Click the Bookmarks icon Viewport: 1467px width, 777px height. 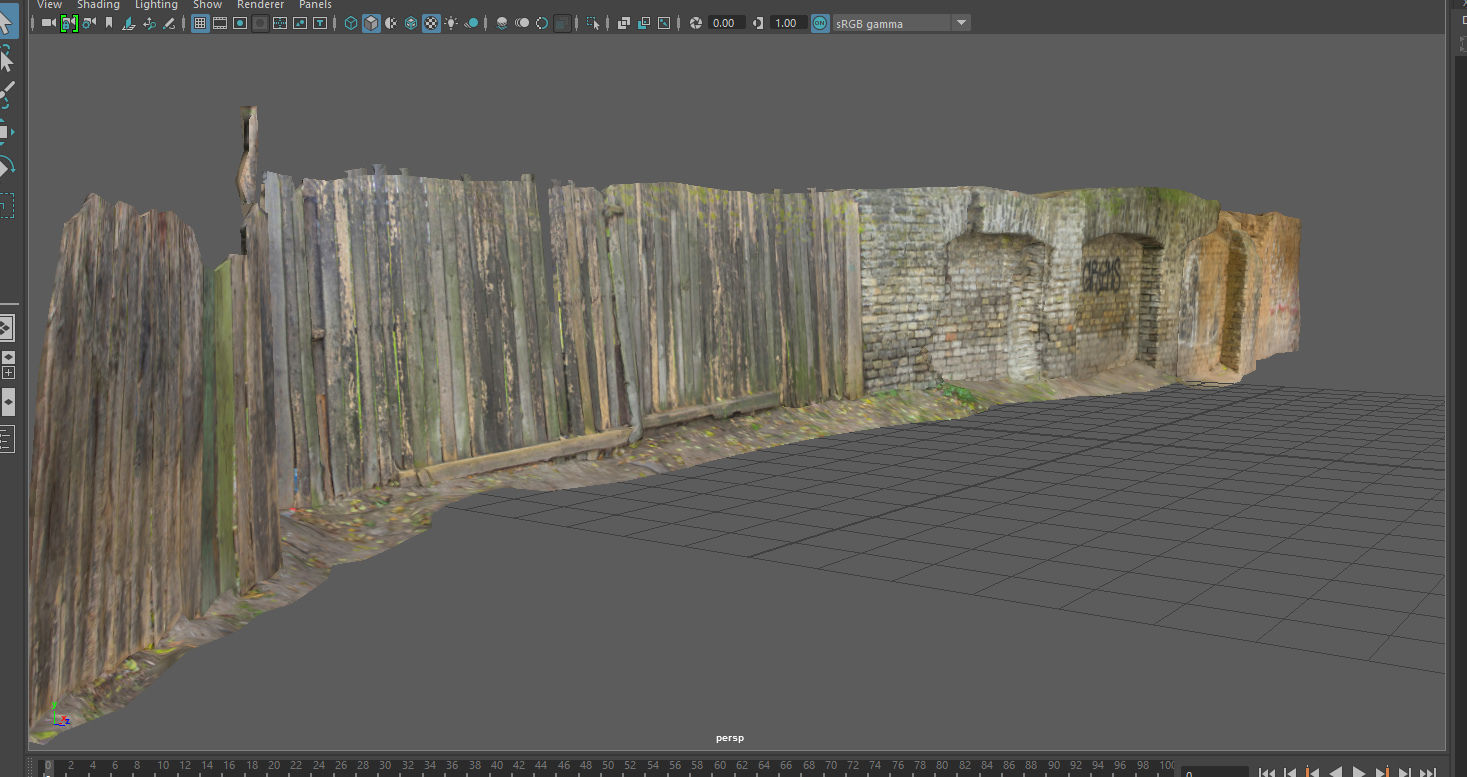pyautogui.click(x=109, y=23)
